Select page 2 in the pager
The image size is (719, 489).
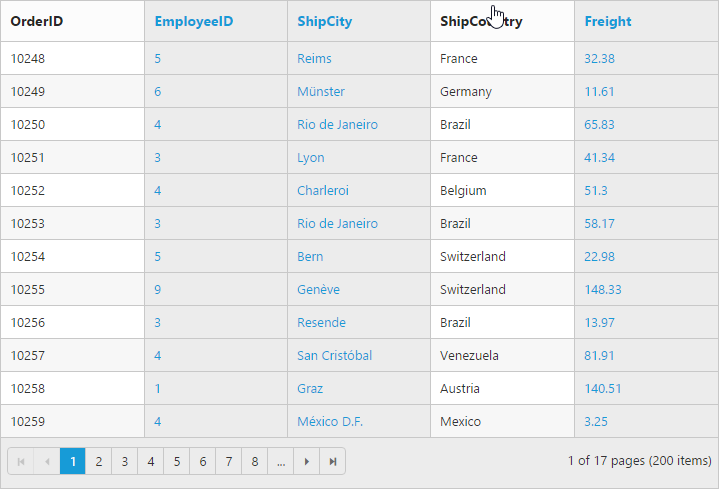(x=98, y=461)
